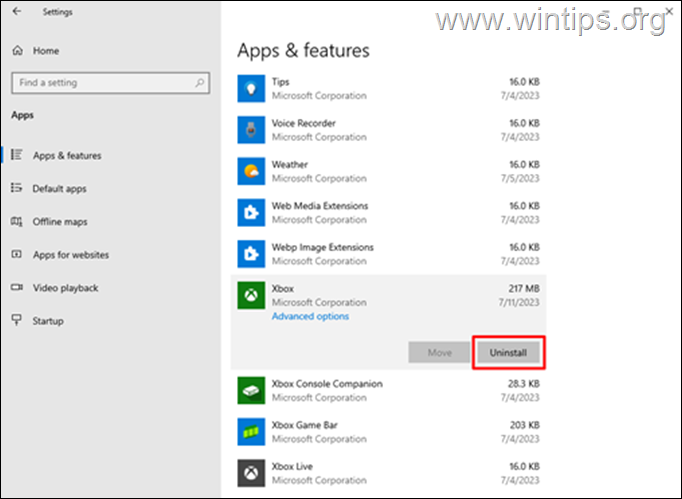Select the Weather app name
Viewport: 682px width, 499px height.
(290, 164)
